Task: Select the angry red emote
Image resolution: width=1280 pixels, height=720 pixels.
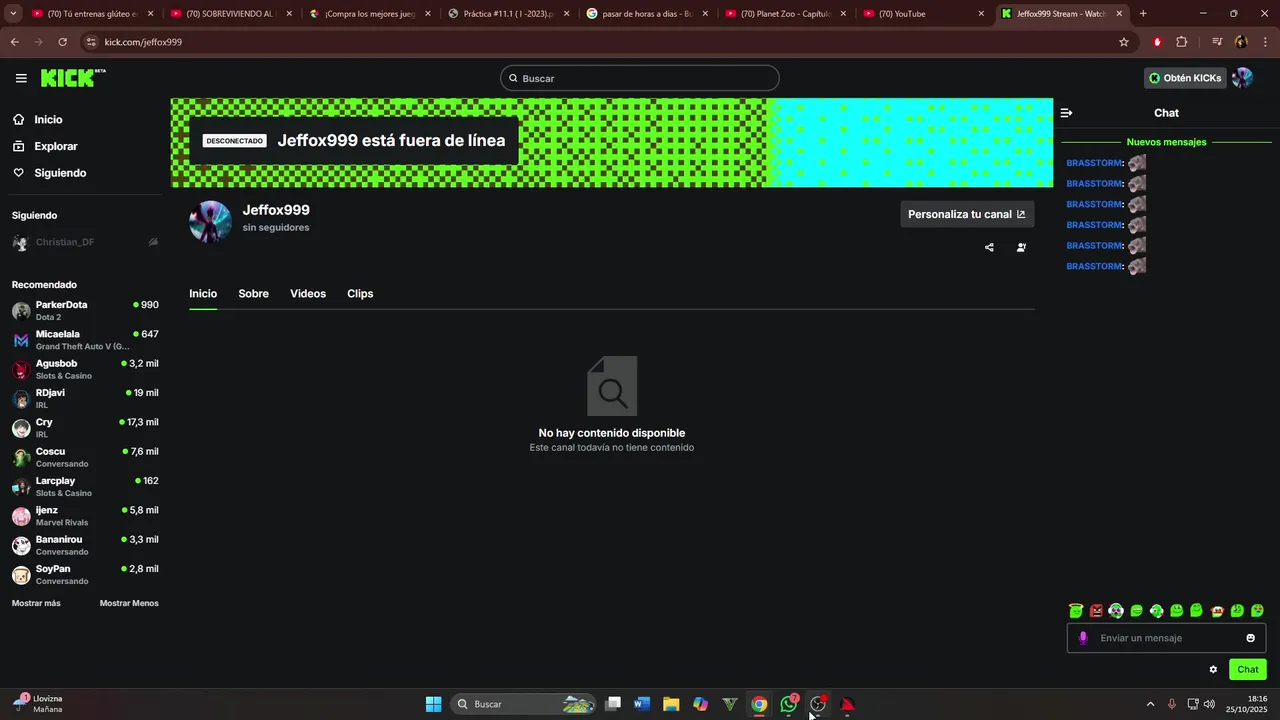Action: (x=1096, y=610)
